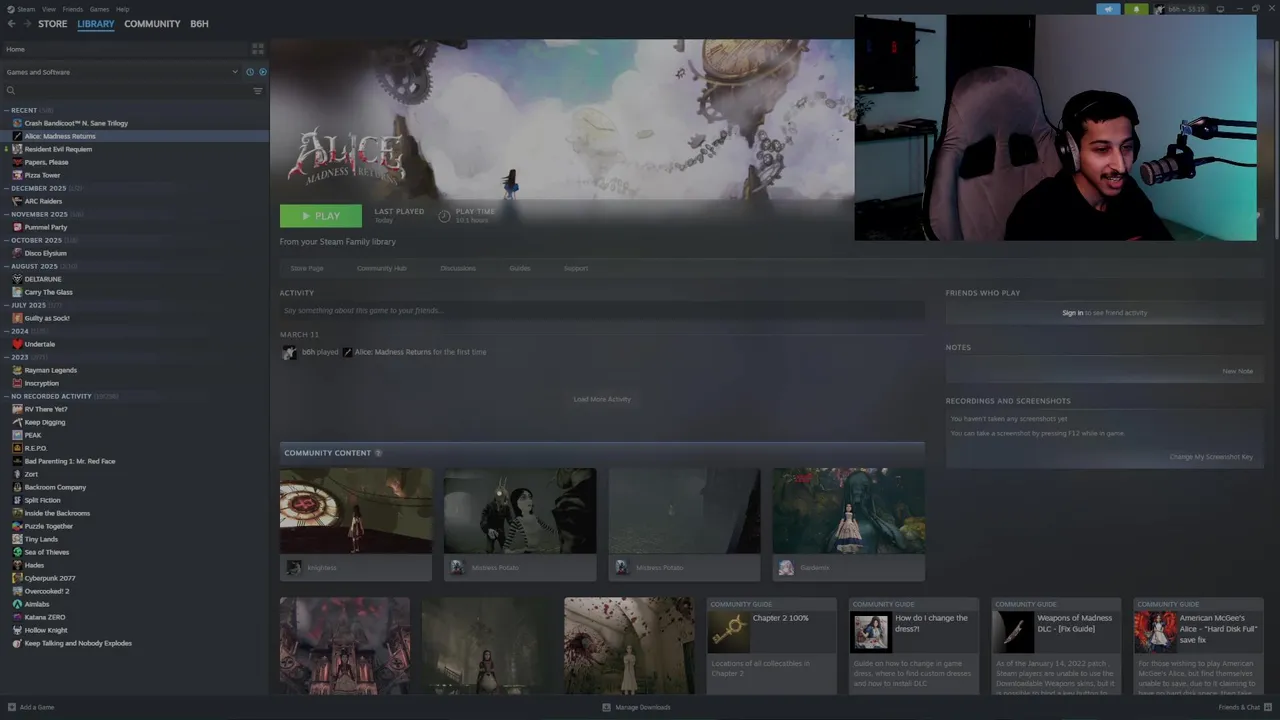Select the Rayman Legends game icon

point(17,370)
